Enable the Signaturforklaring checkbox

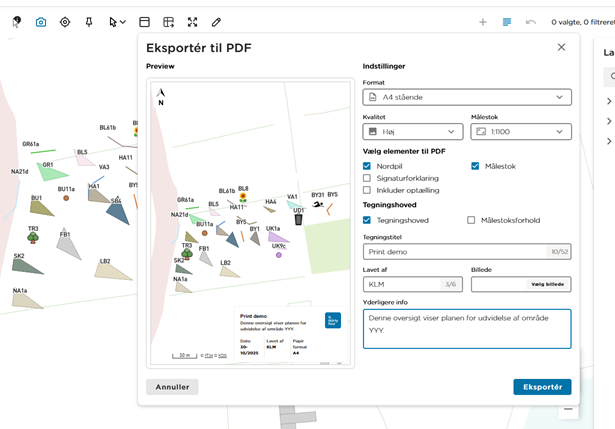point(367,178)
